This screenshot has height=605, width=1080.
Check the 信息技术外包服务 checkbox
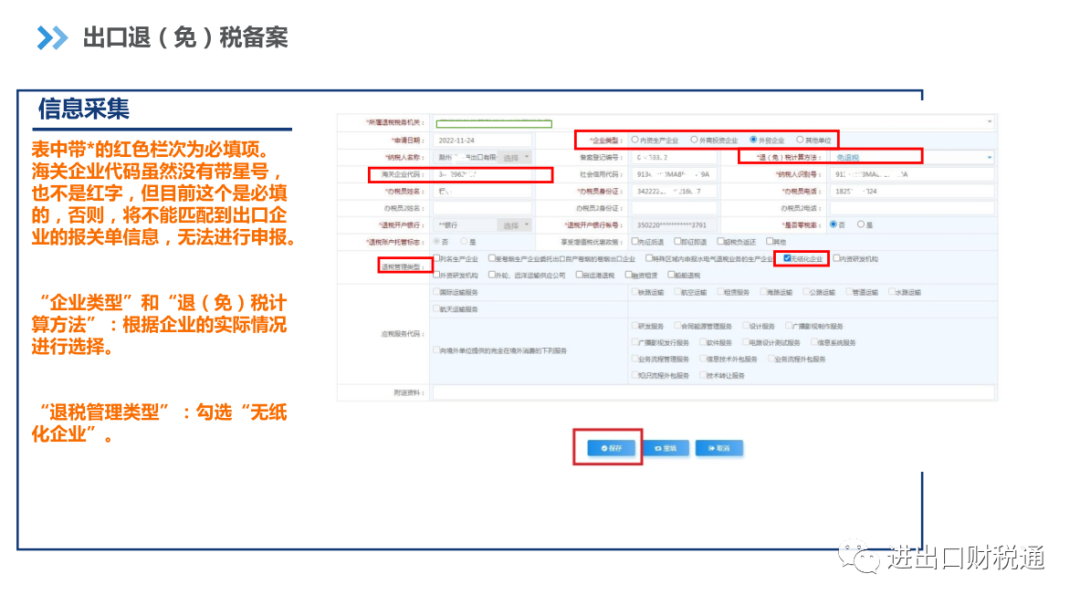(x=703, y=359)
